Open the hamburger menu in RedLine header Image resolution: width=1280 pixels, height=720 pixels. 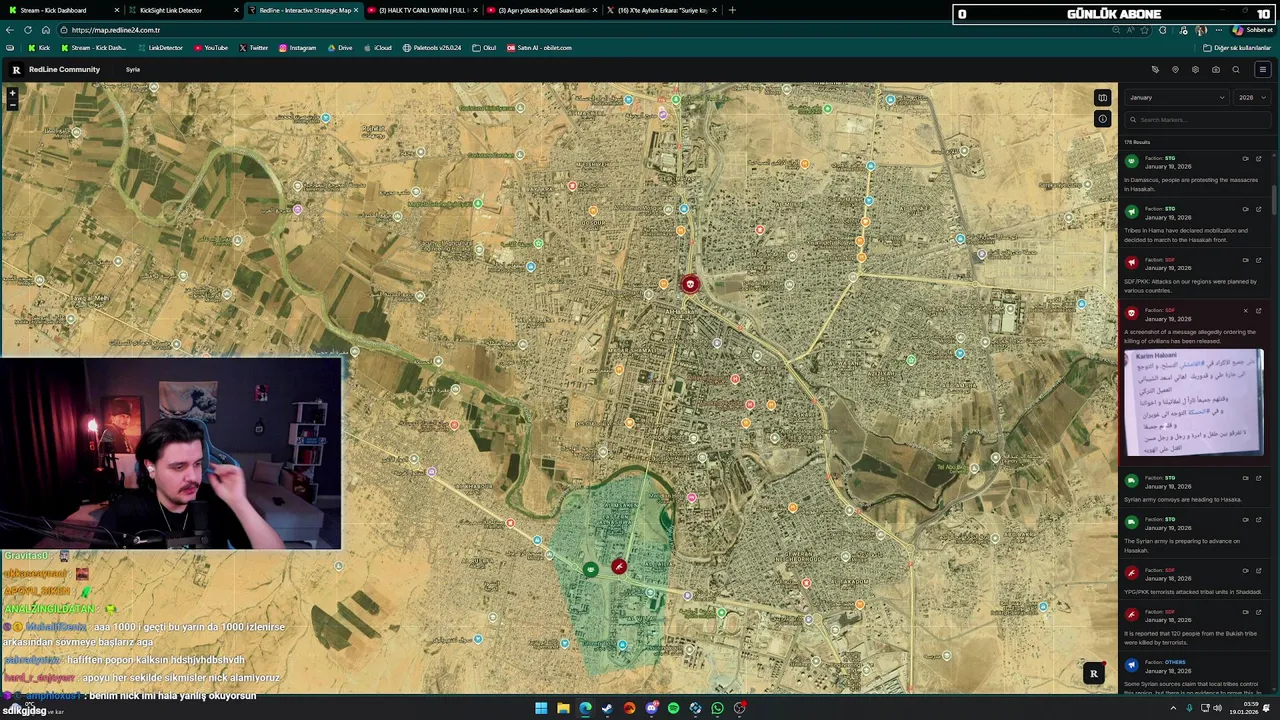tap(1262, 70)
